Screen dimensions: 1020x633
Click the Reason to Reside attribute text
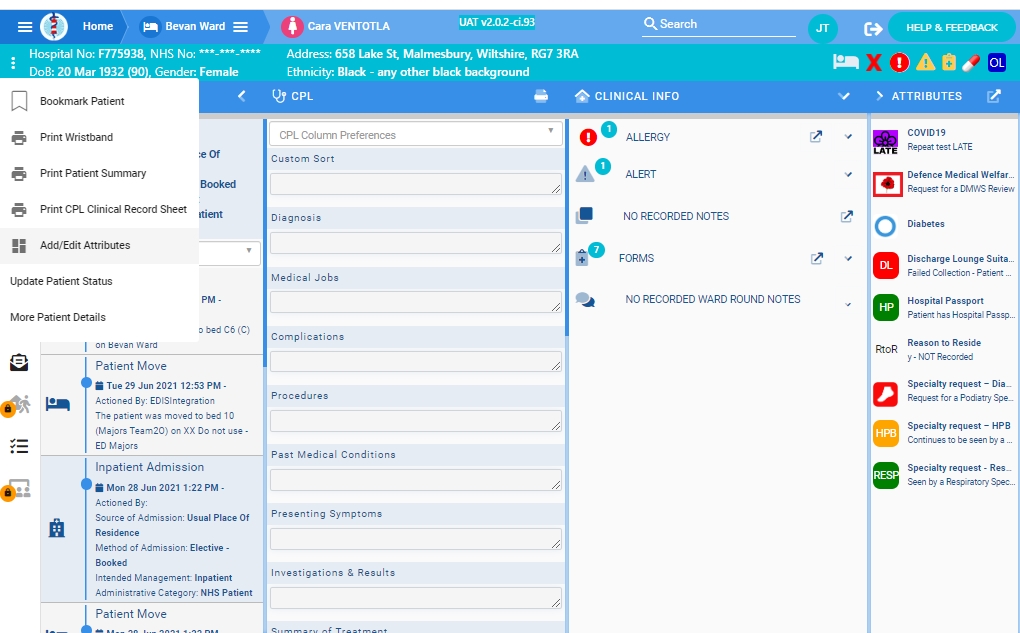pyautogui.click(x=944, y=343)
